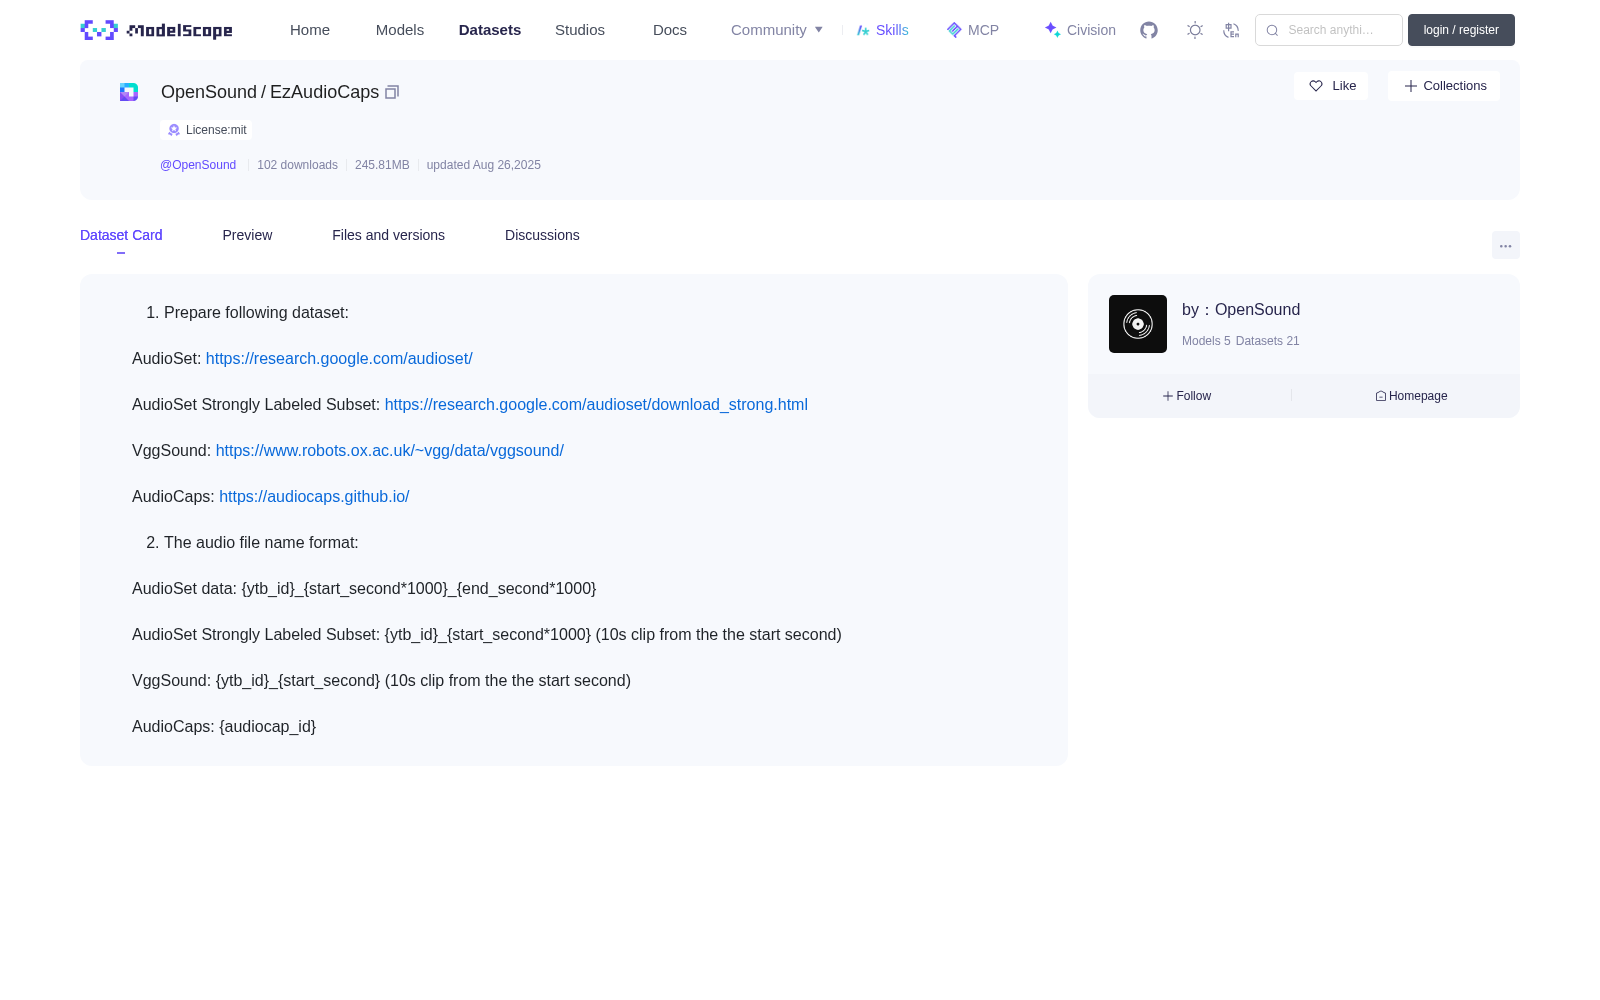1600x1000 pixels.
Task: Toggle the light/dark theme sun icon
Action: (1195, 30)
